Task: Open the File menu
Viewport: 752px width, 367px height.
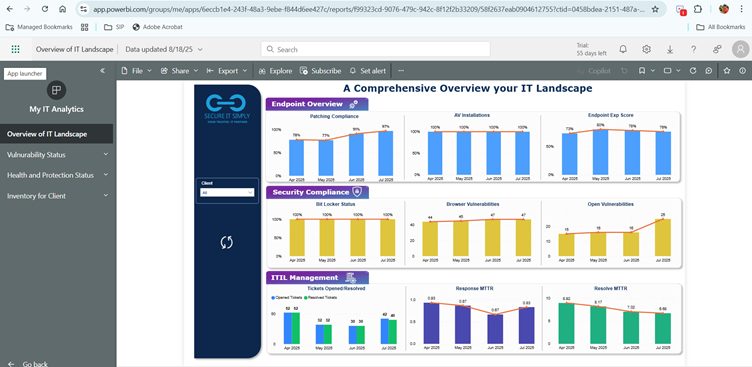Action: click(137, 71)
